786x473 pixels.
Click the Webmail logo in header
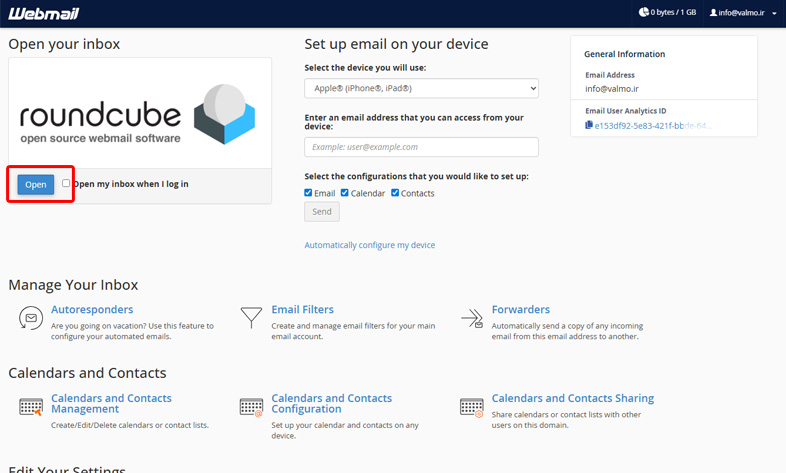43,13
